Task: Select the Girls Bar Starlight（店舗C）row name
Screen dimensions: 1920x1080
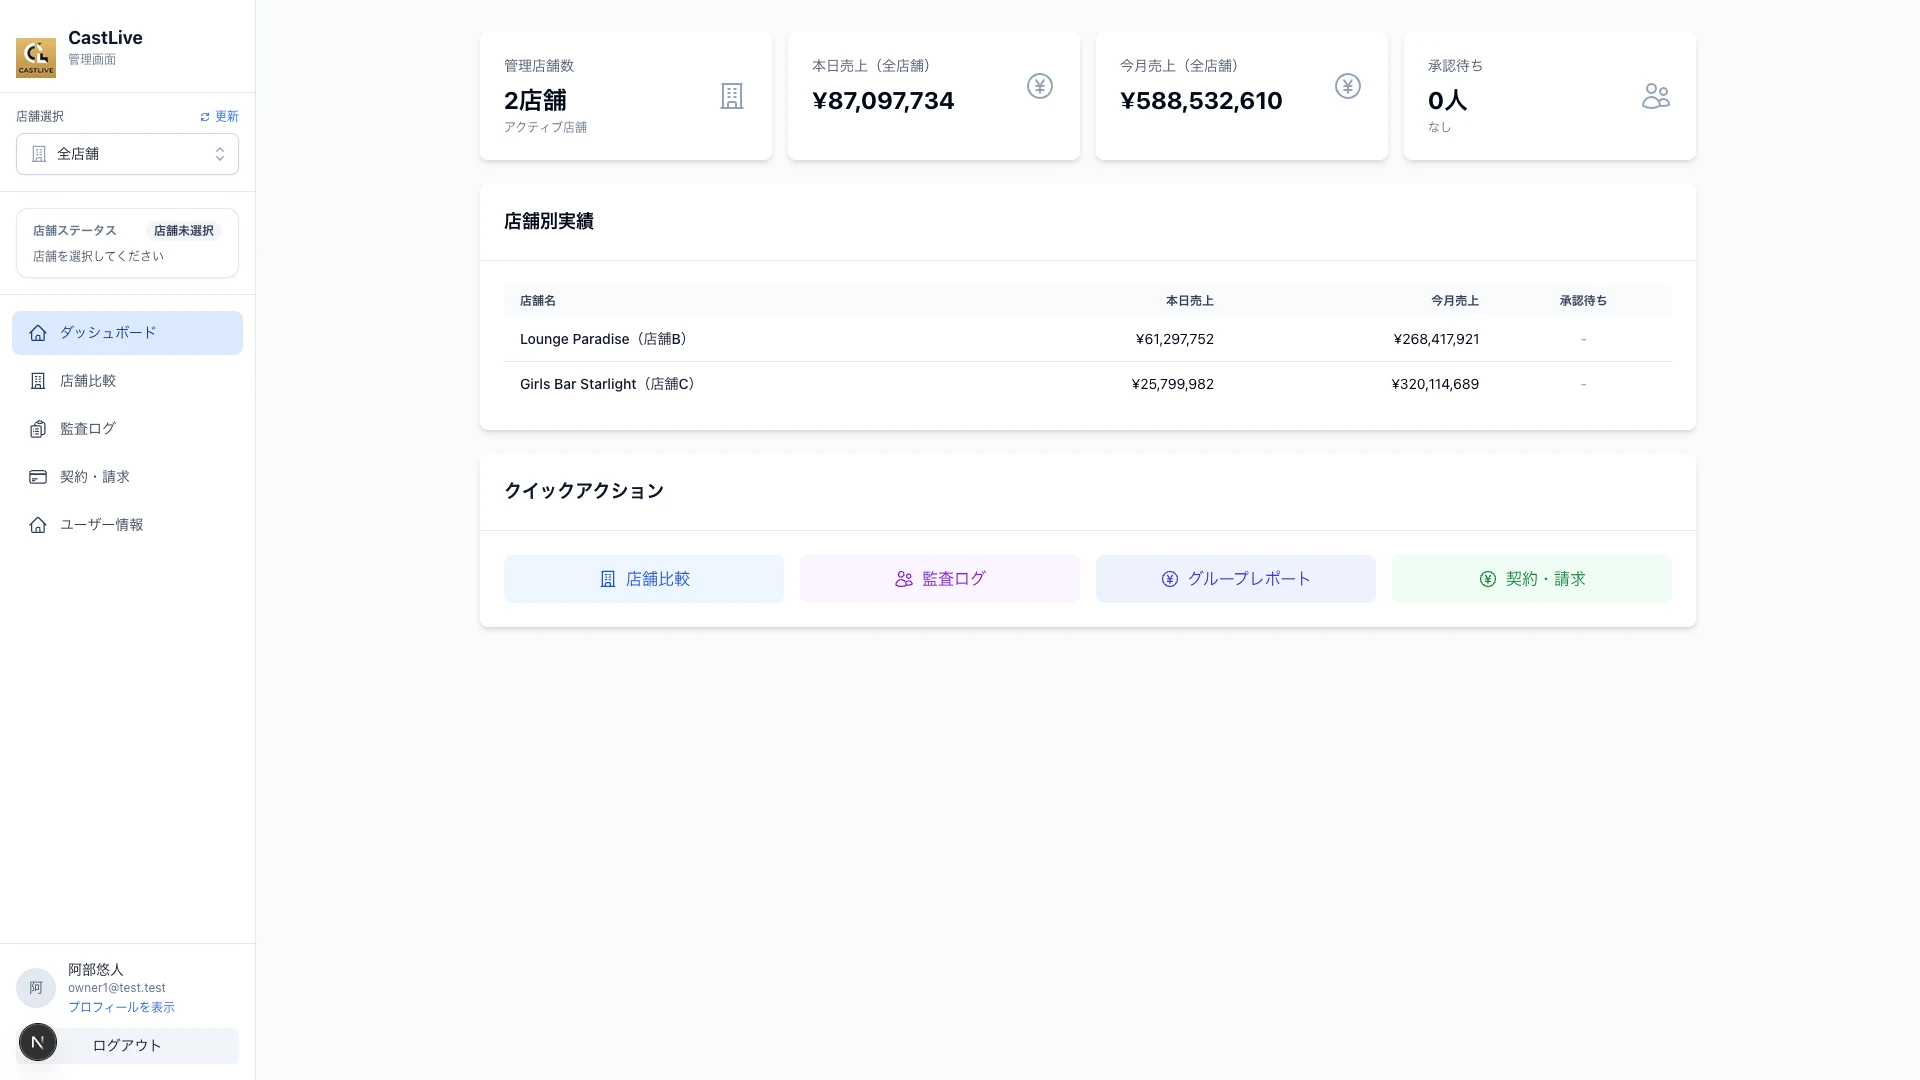Action: coord(609,384)
